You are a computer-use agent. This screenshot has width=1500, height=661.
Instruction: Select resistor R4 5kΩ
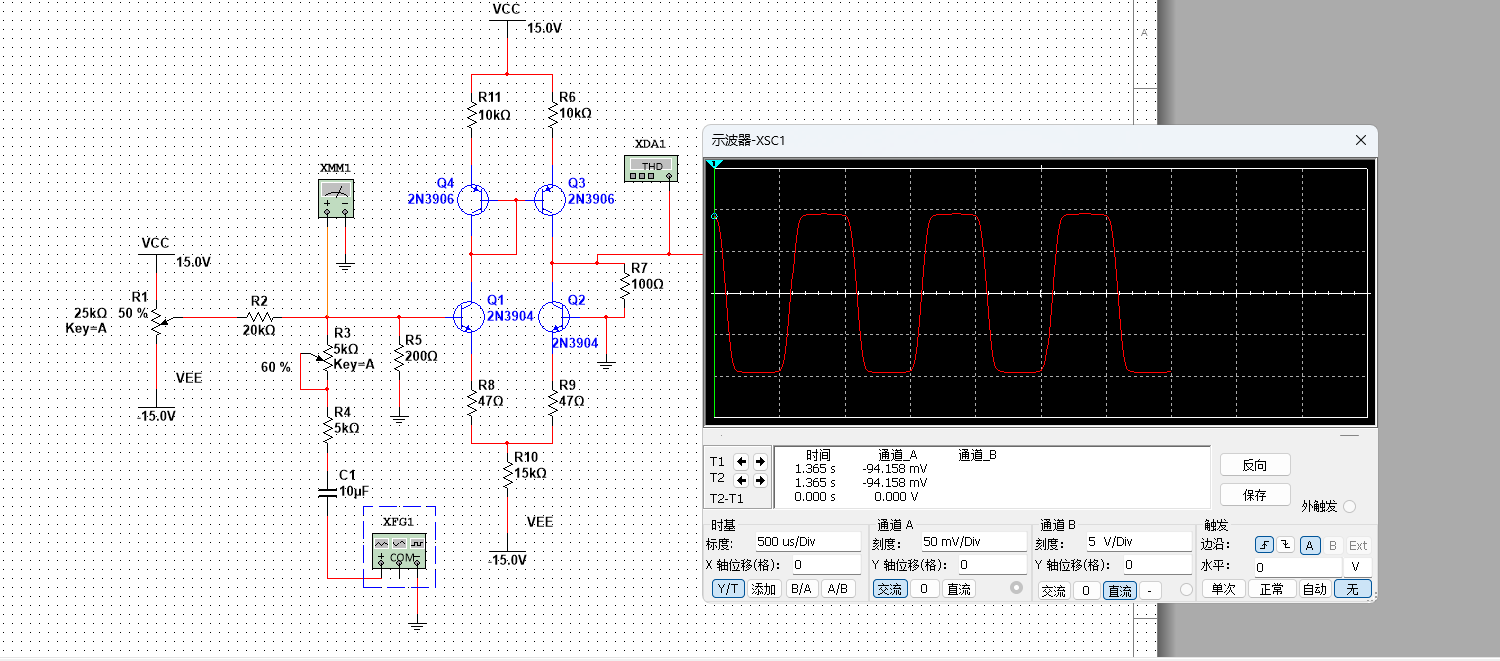click(327, 428)
